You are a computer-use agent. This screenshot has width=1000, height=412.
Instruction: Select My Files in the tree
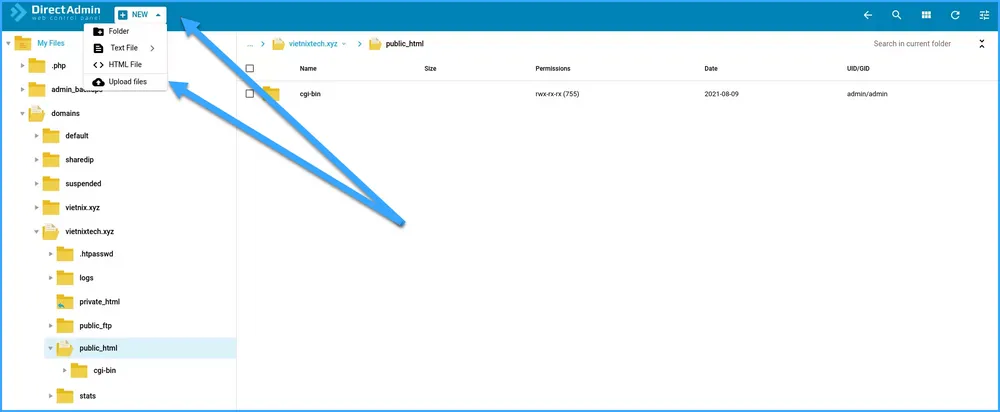[x=50, y=43]
